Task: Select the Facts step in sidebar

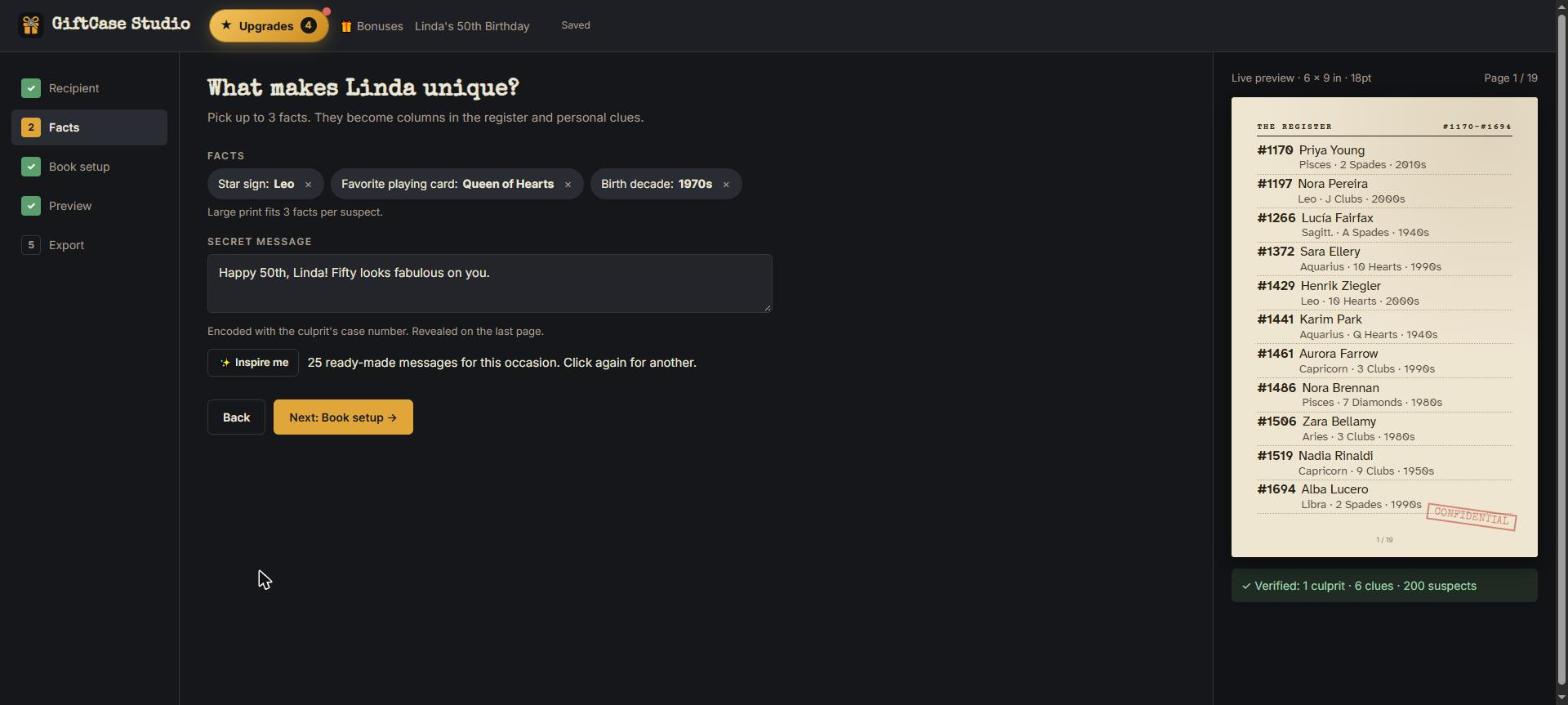Action: 89,127
